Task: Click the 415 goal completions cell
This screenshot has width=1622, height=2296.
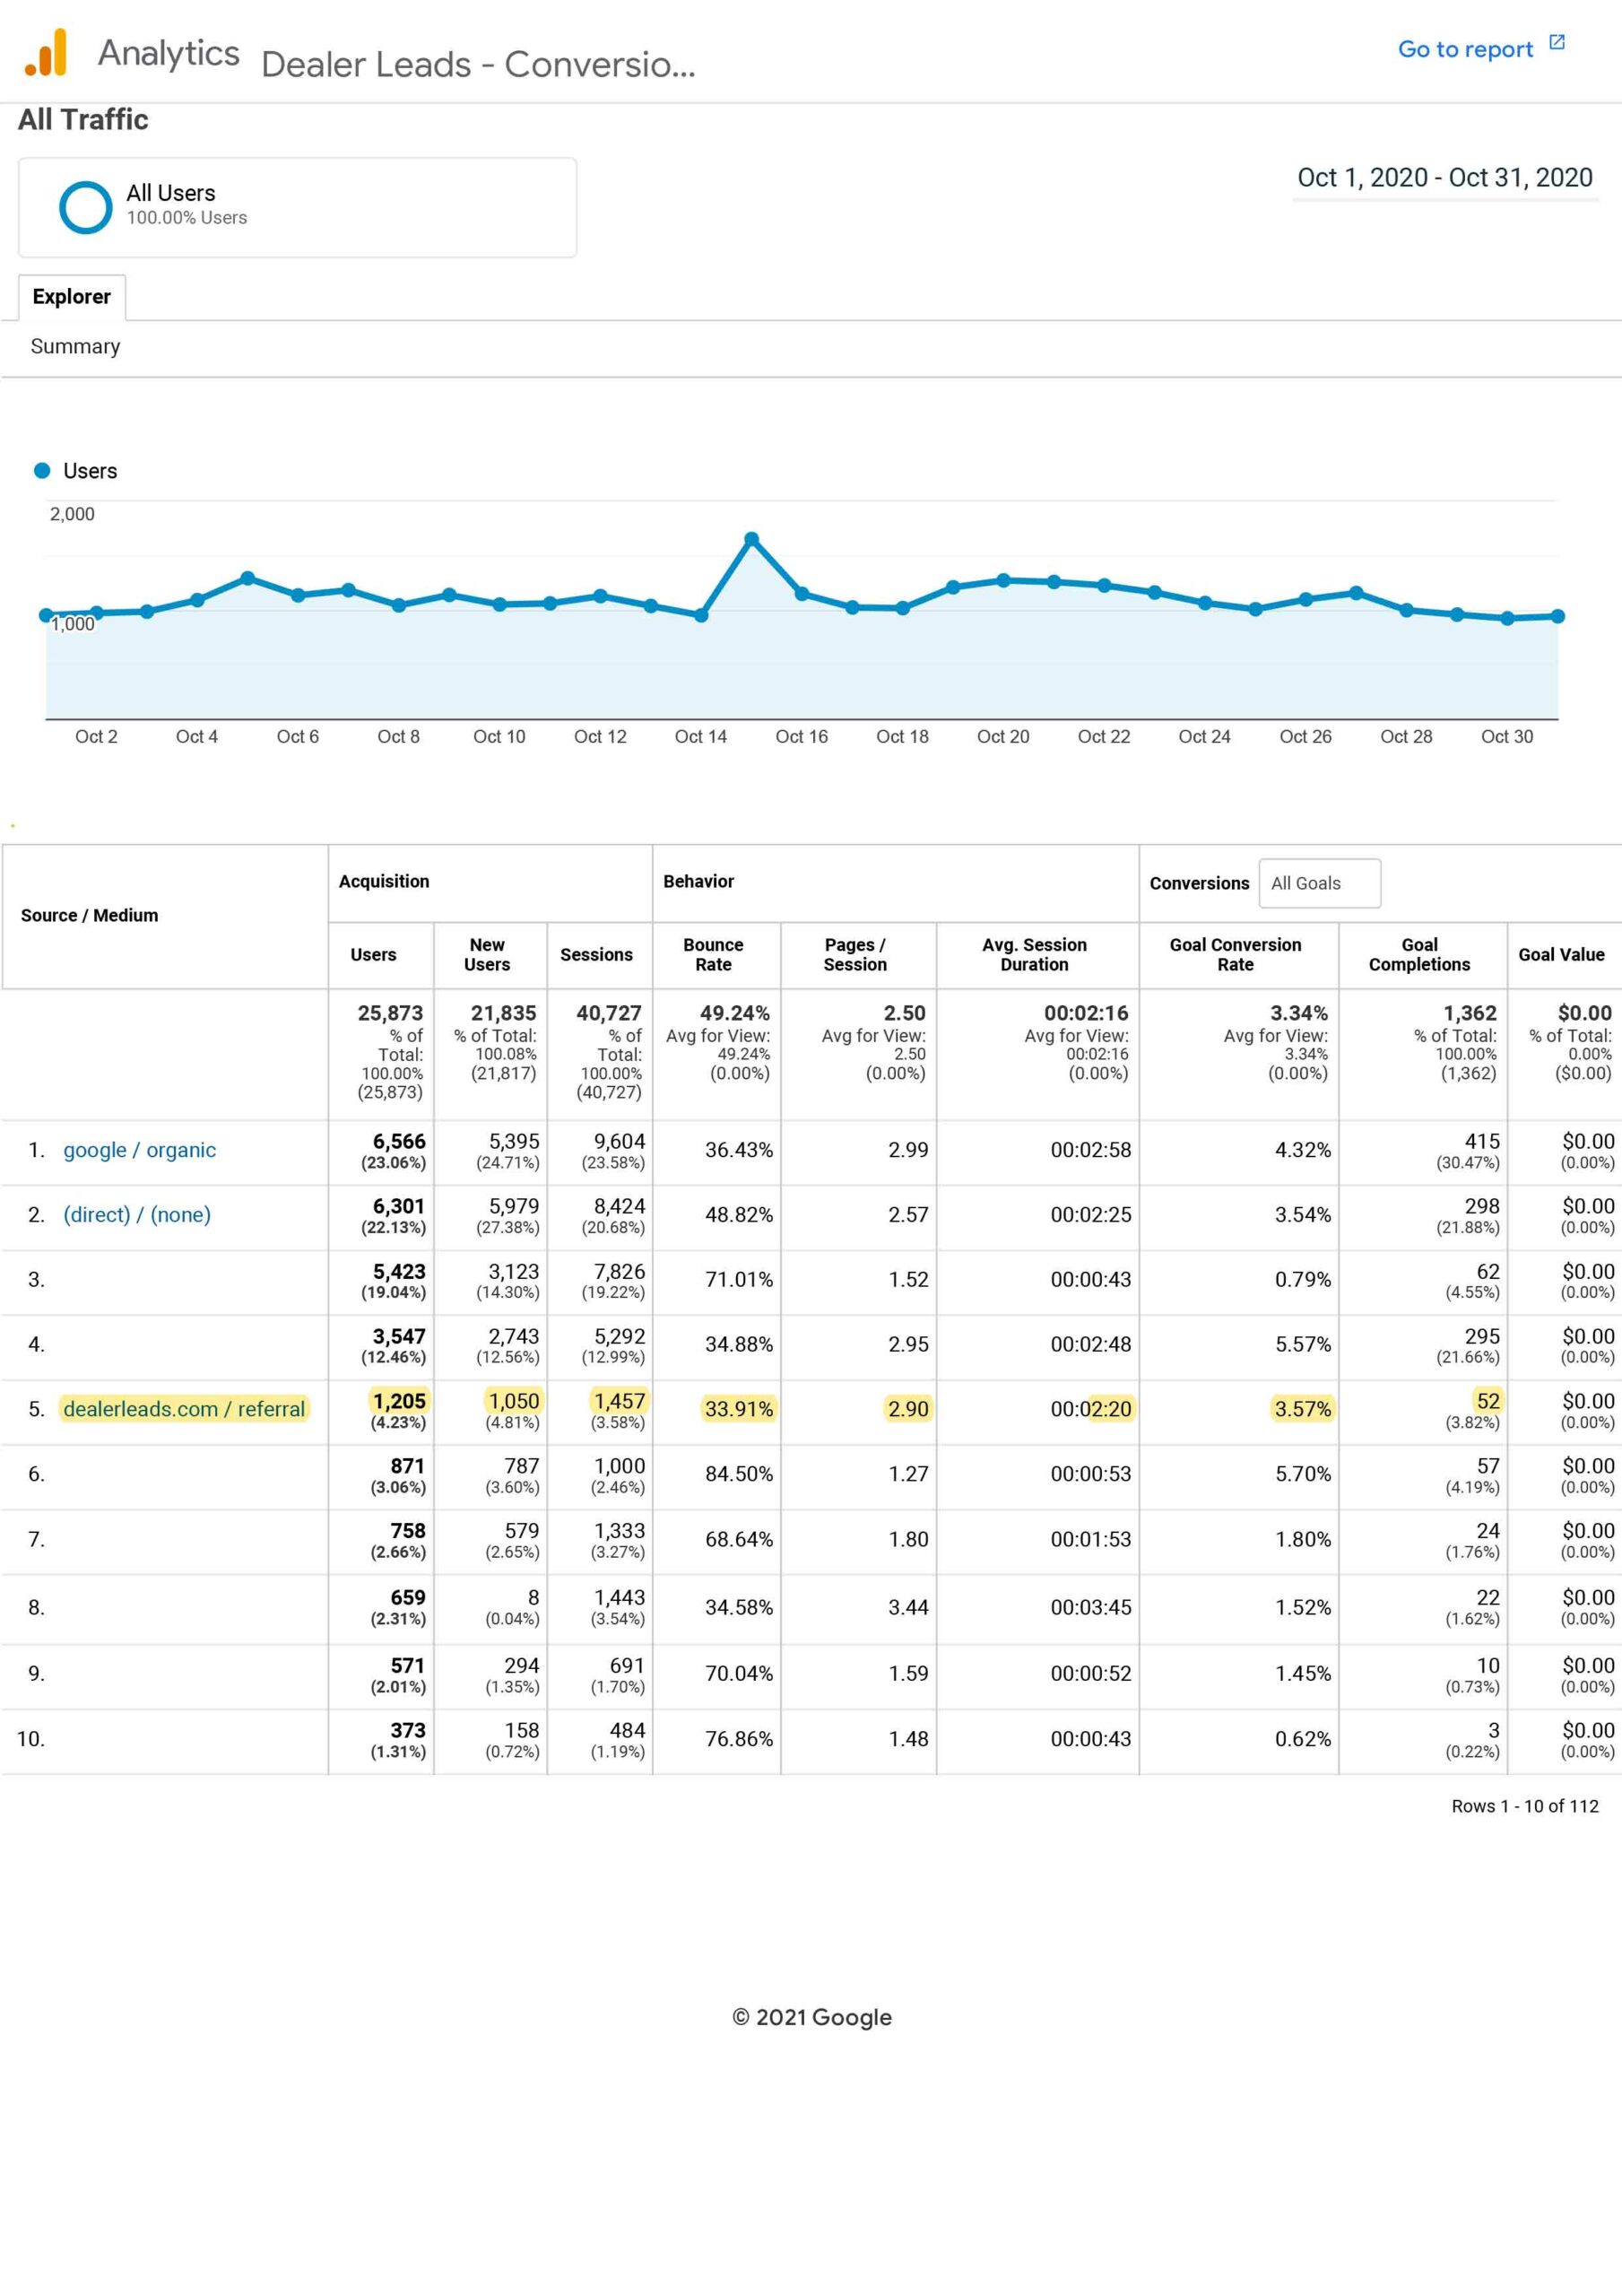Action: point(1481,1141)
